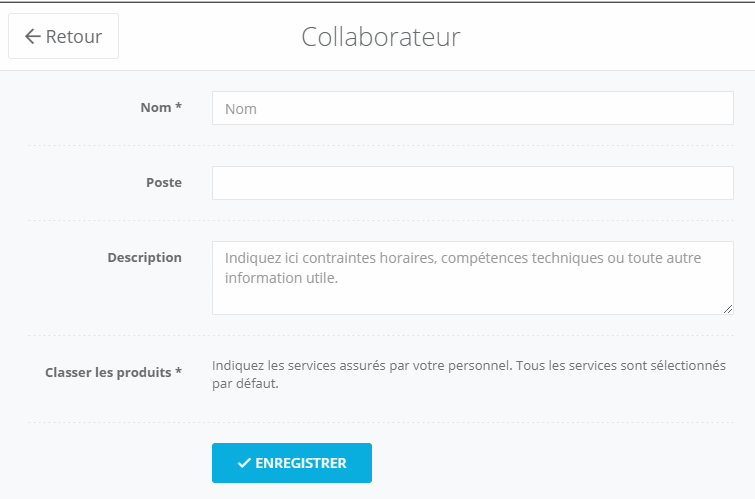Click the checkmark icon on the Enregistrer button

[x=244, y=463]
